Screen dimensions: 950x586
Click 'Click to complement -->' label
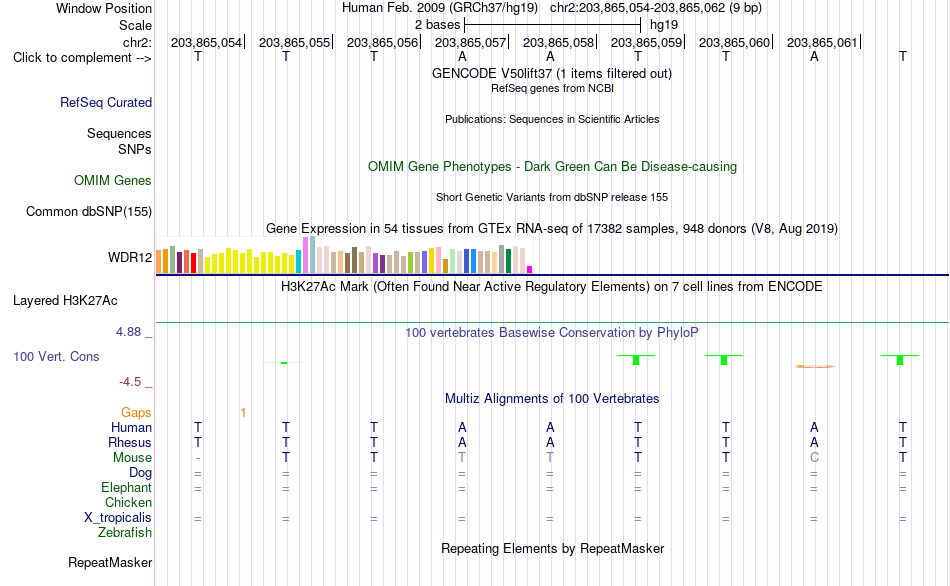[82, 58]
